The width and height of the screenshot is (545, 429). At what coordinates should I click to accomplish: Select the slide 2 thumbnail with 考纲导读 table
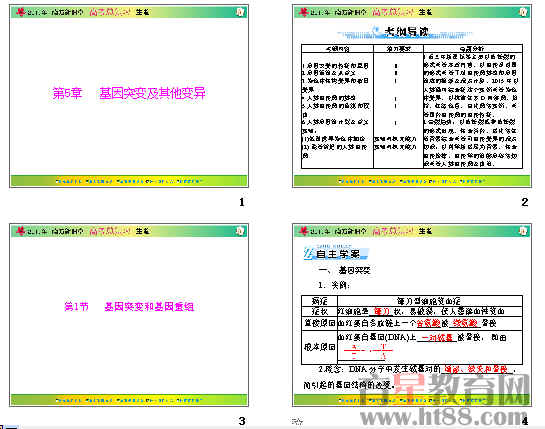[412, 96]
